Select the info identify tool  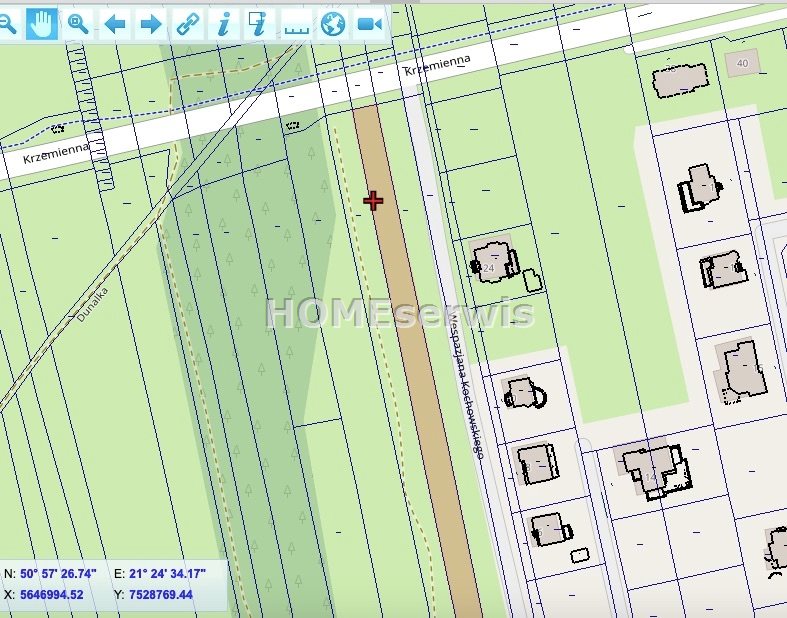tap(223, 24)
